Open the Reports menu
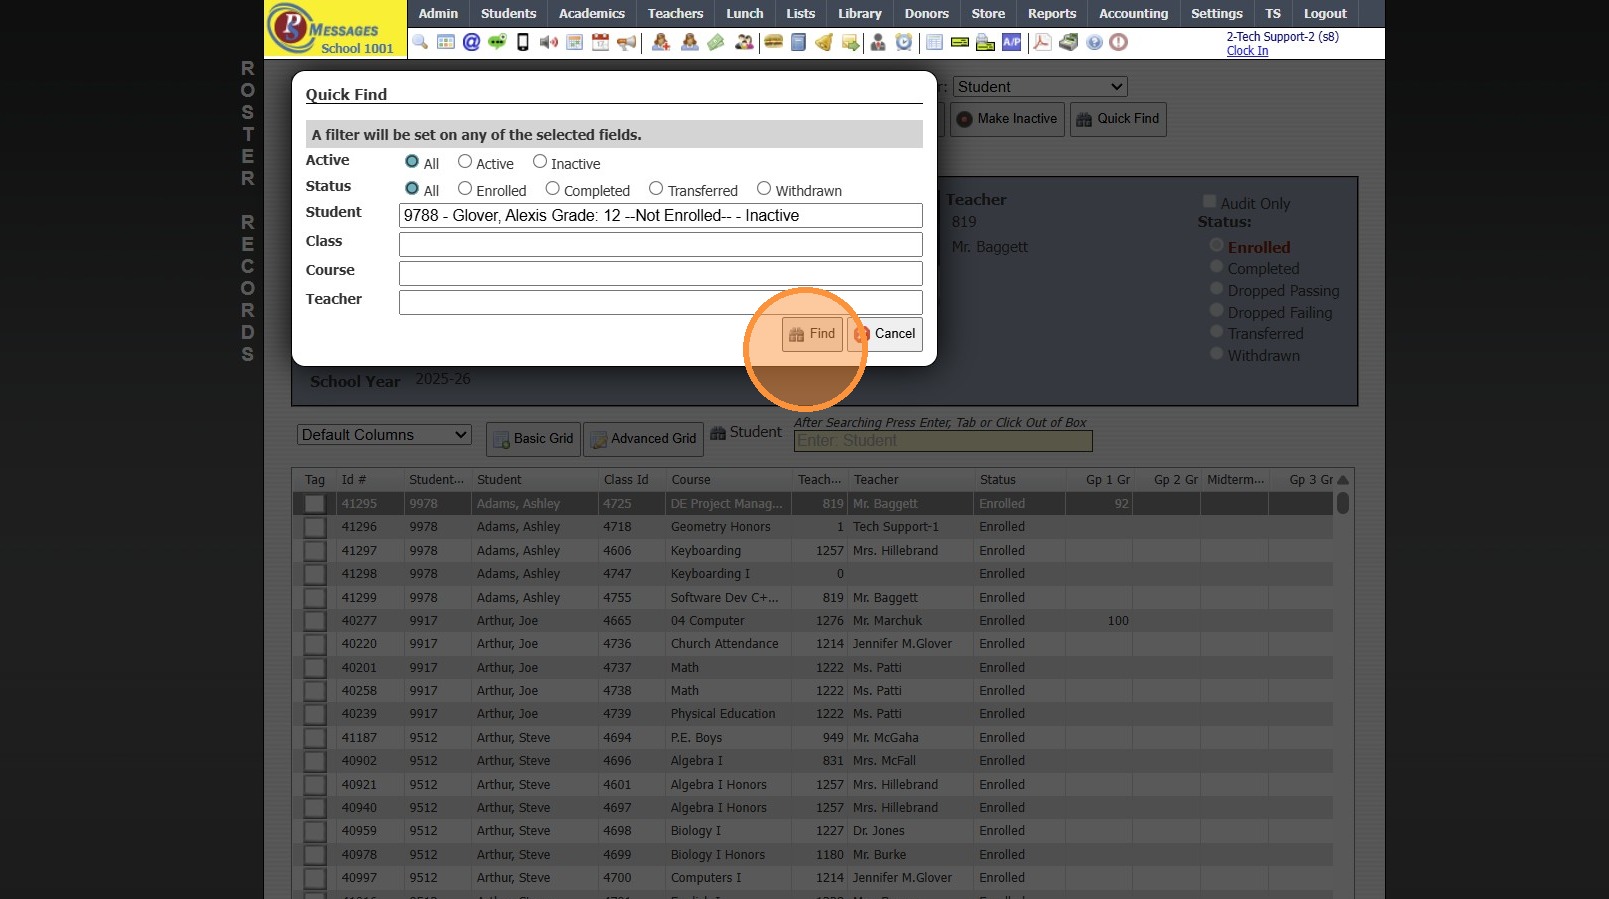The image size is (1609, 899). coord(1051,14)
